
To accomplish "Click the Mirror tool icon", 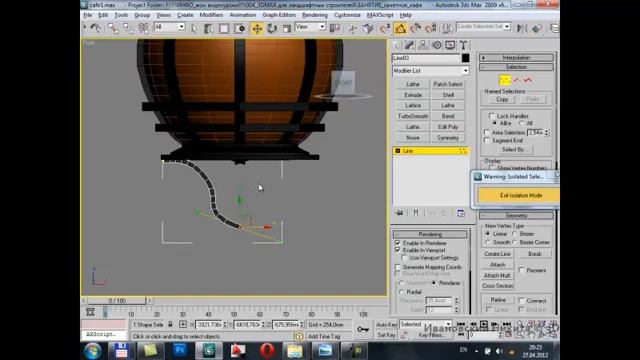I will tap(522, 28).
